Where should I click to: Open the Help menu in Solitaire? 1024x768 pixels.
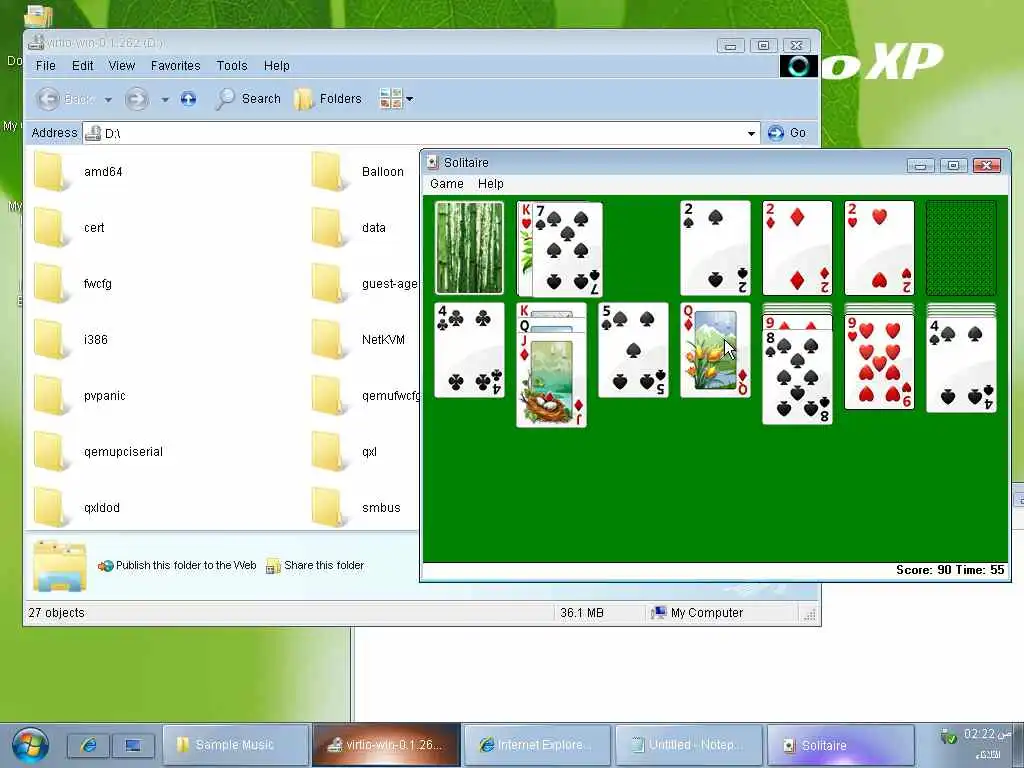tap(490, 184)
